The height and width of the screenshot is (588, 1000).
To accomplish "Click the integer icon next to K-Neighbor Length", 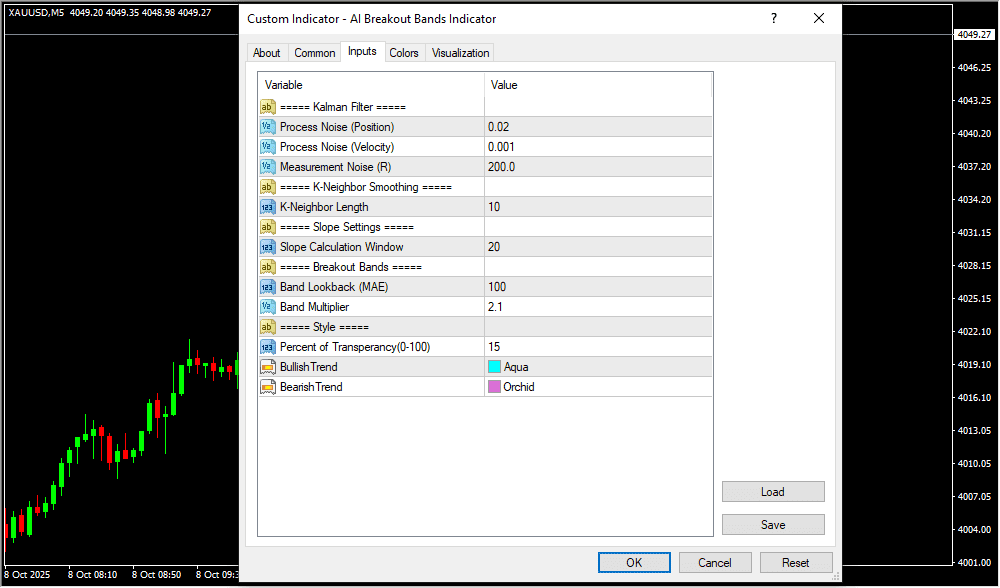I will [x=267, y=207].
